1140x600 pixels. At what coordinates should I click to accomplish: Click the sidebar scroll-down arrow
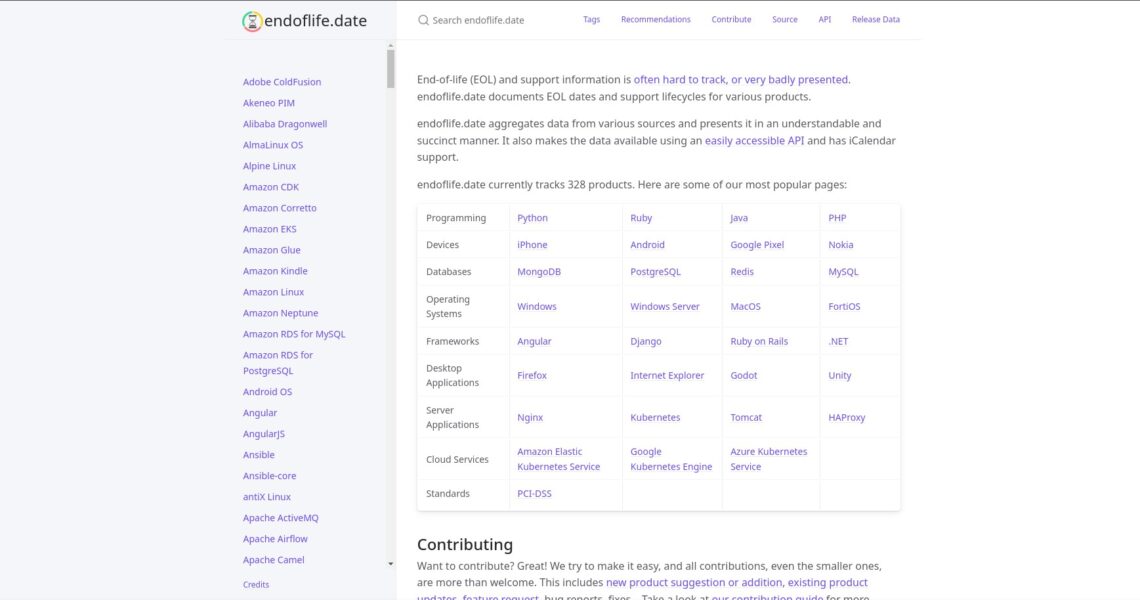(x=390, y=564)
